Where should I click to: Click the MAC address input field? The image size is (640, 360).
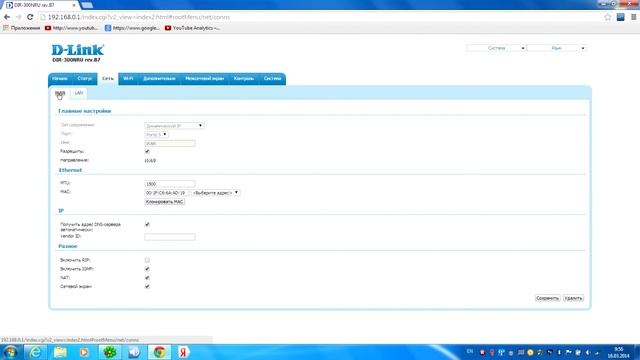tap(167, 193)
